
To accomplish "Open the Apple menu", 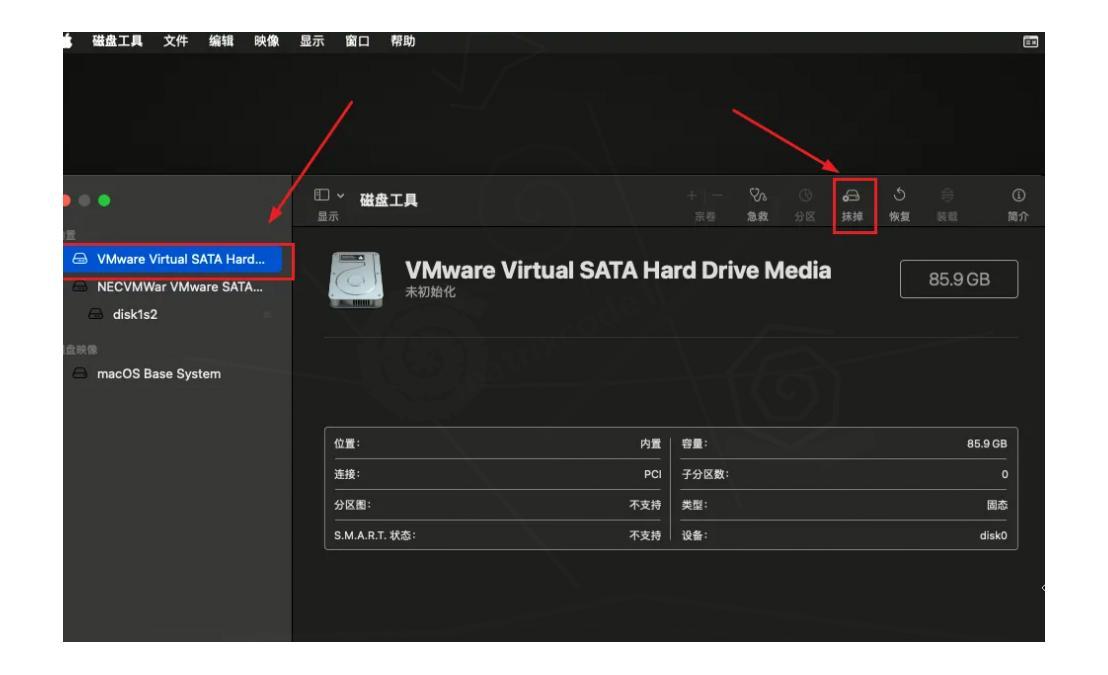I will click(x=68, y=41).
